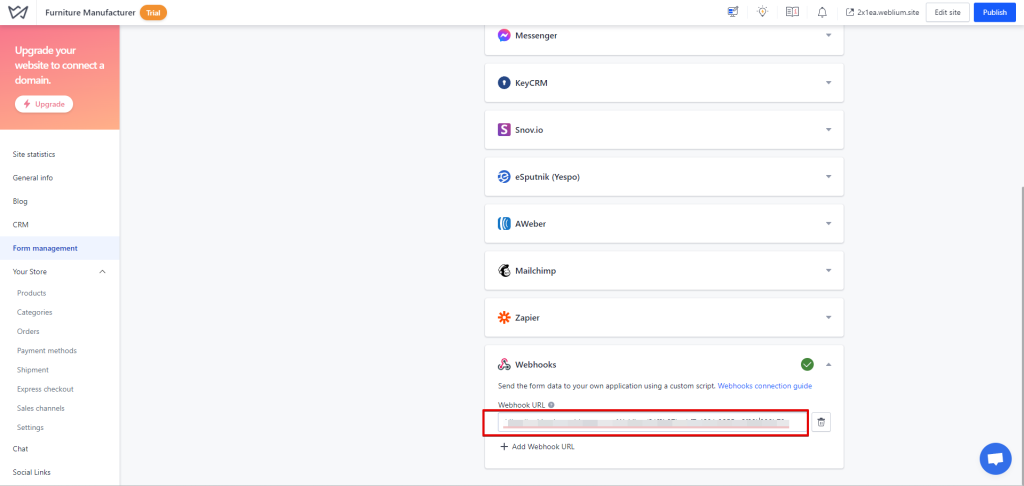Viewport: 1024px width, 486px height.
Task: Collapse the Webhooks panel
Action: pyautogui.click(x=828, y=365)
